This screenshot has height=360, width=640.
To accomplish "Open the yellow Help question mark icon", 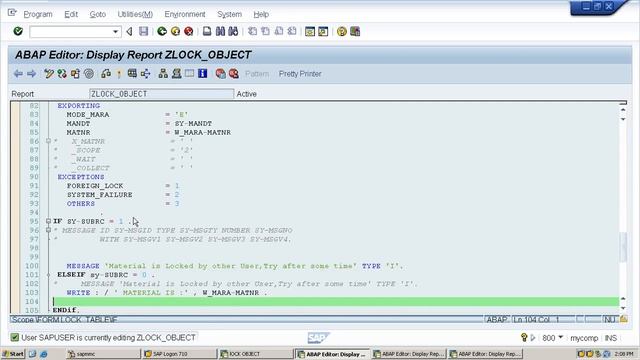I will point(342,31).
